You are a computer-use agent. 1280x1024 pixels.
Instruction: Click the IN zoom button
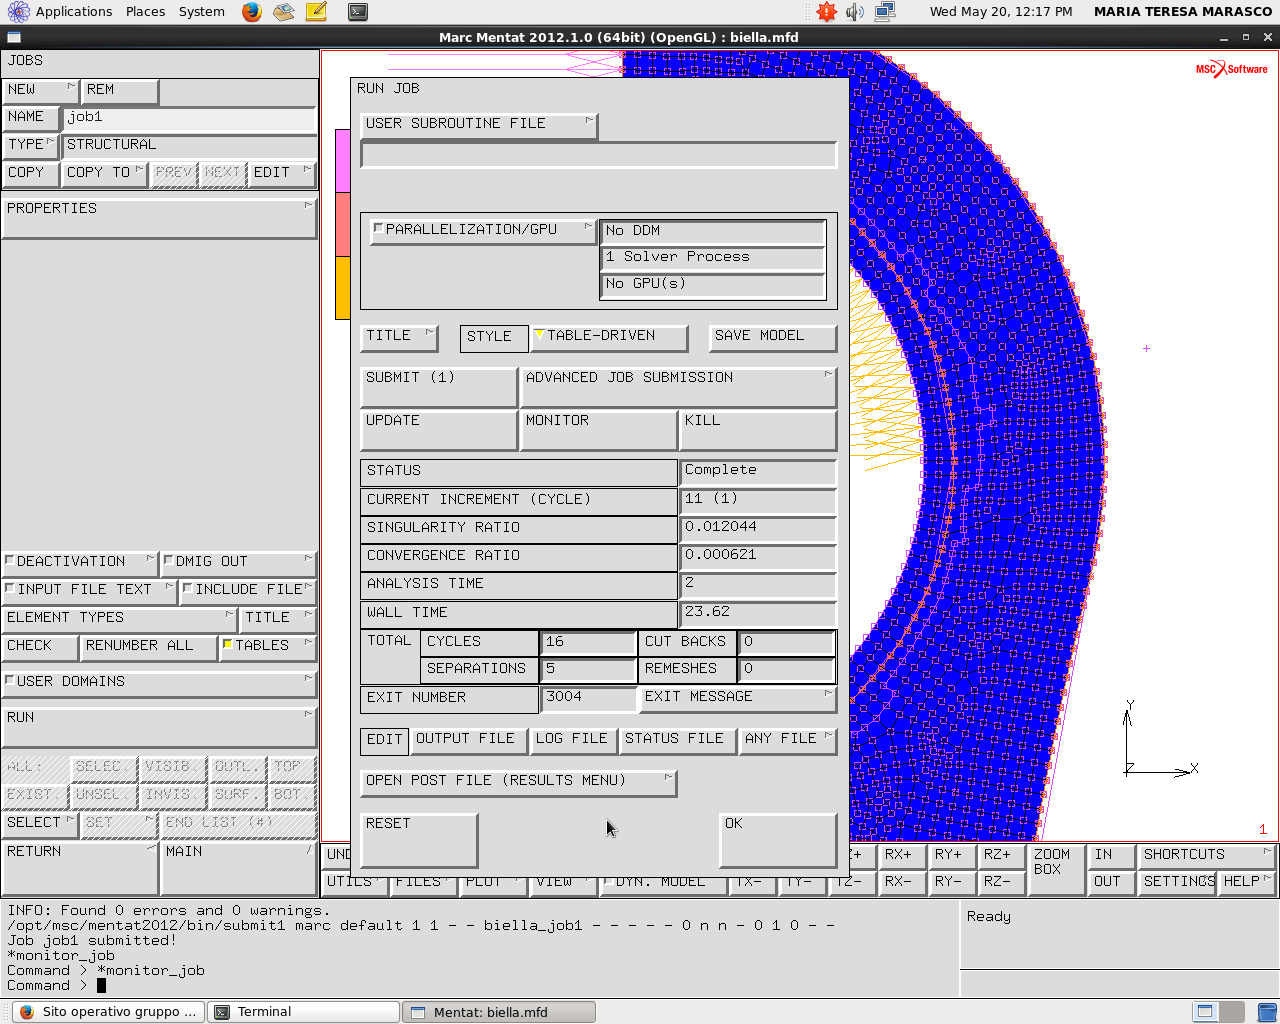point(1111,856)
